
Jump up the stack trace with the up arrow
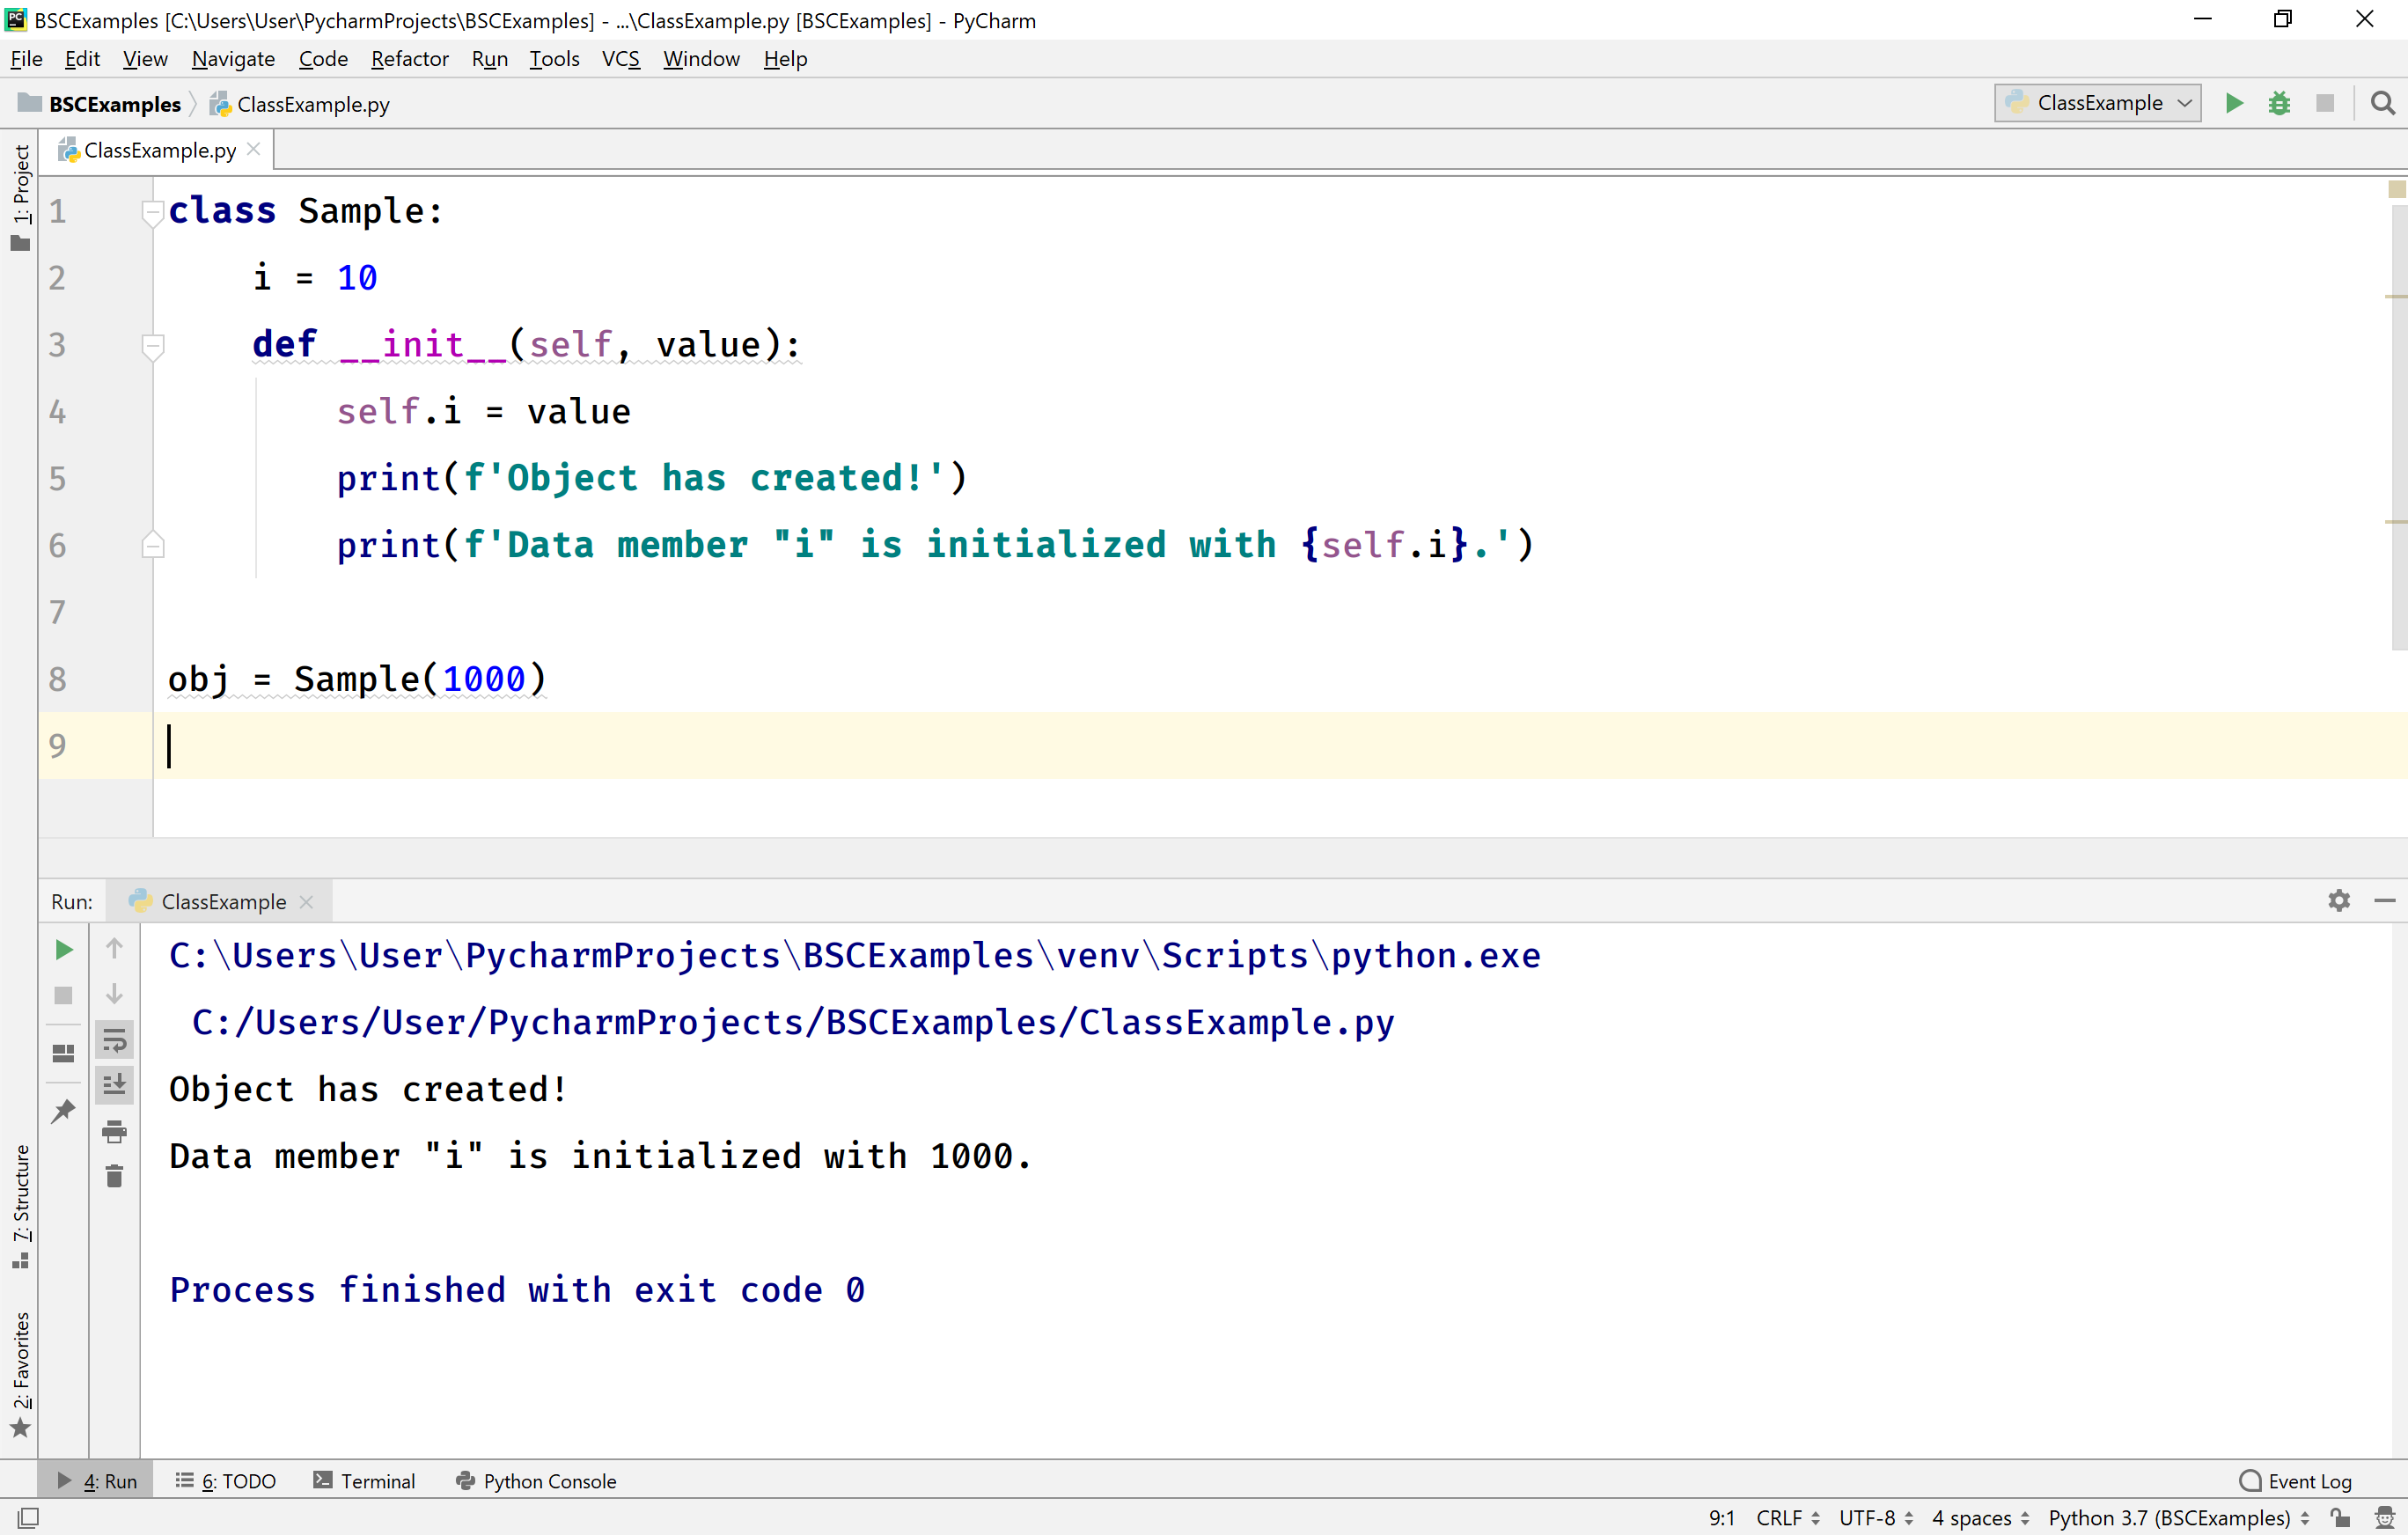tap(114, 948)
